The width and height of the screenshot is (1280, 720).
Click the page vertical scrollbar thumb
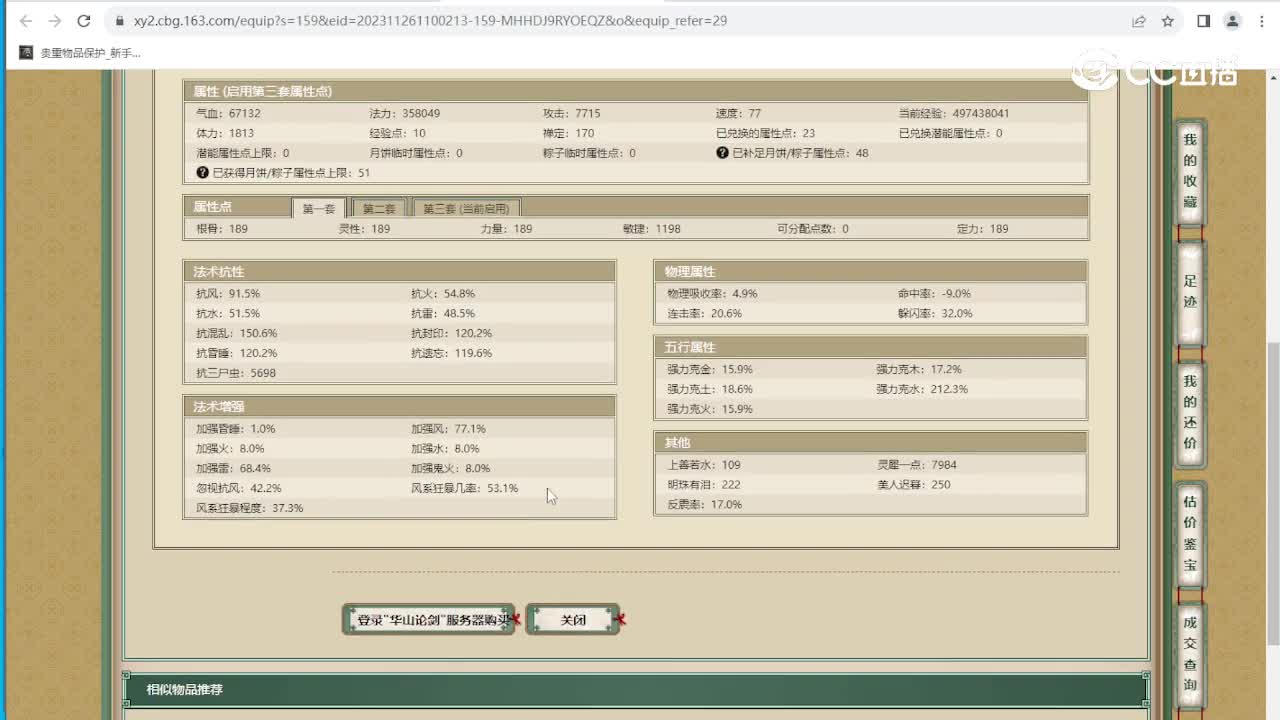pos(1273,493)
